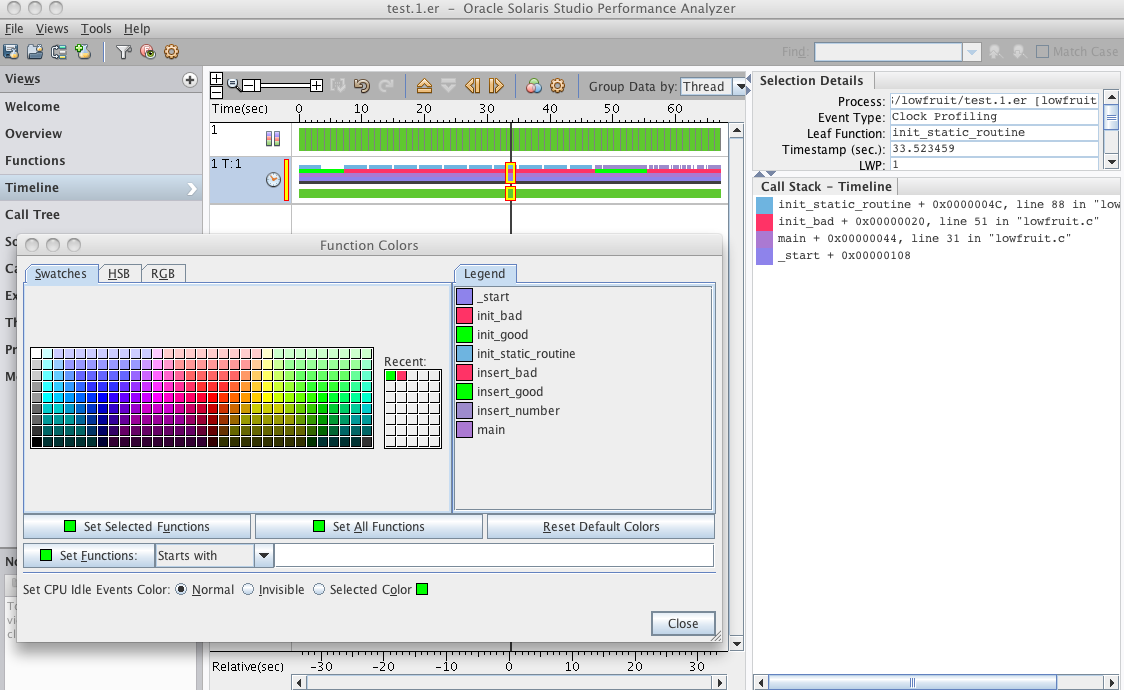1124x690 pixels.
Task: Expand the Timeline view chevron in sidebar
Action: [191, 188]
